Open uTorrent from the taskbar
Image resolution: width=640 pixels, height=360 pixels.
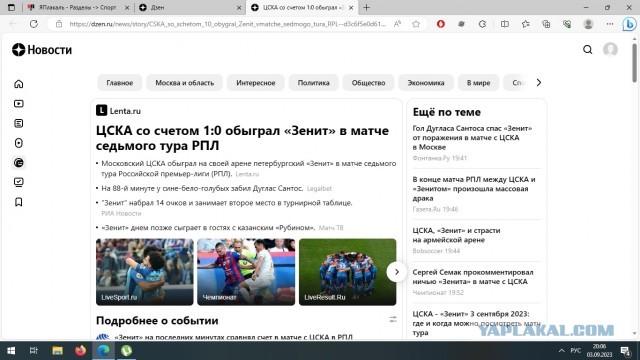pyautogui.click(x=127, y=351)
